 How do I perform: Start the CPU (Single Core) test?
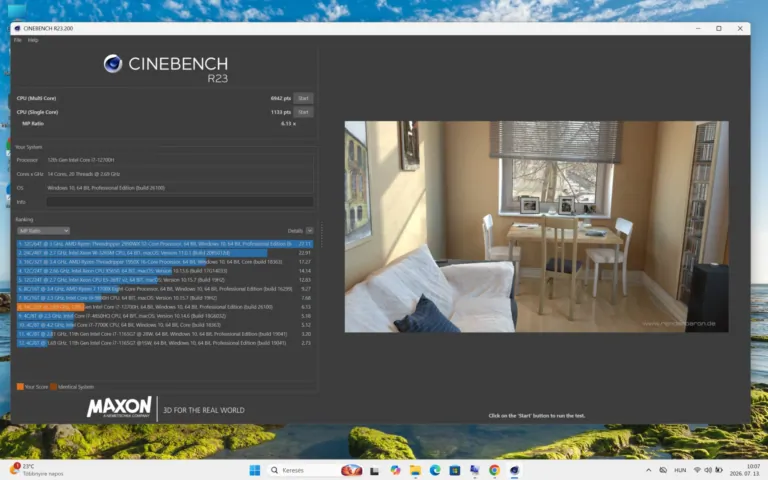point(303,112)
